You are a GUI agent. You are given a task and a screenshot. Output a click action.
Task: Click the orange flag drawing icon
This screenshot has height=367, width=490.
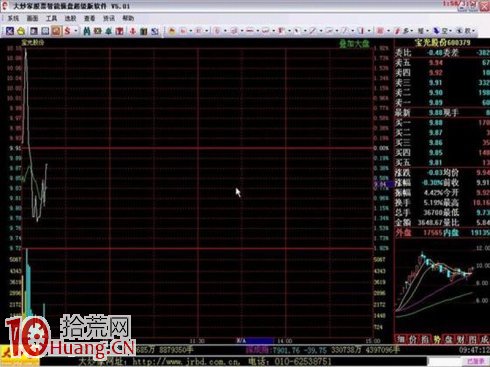(172, 31)
